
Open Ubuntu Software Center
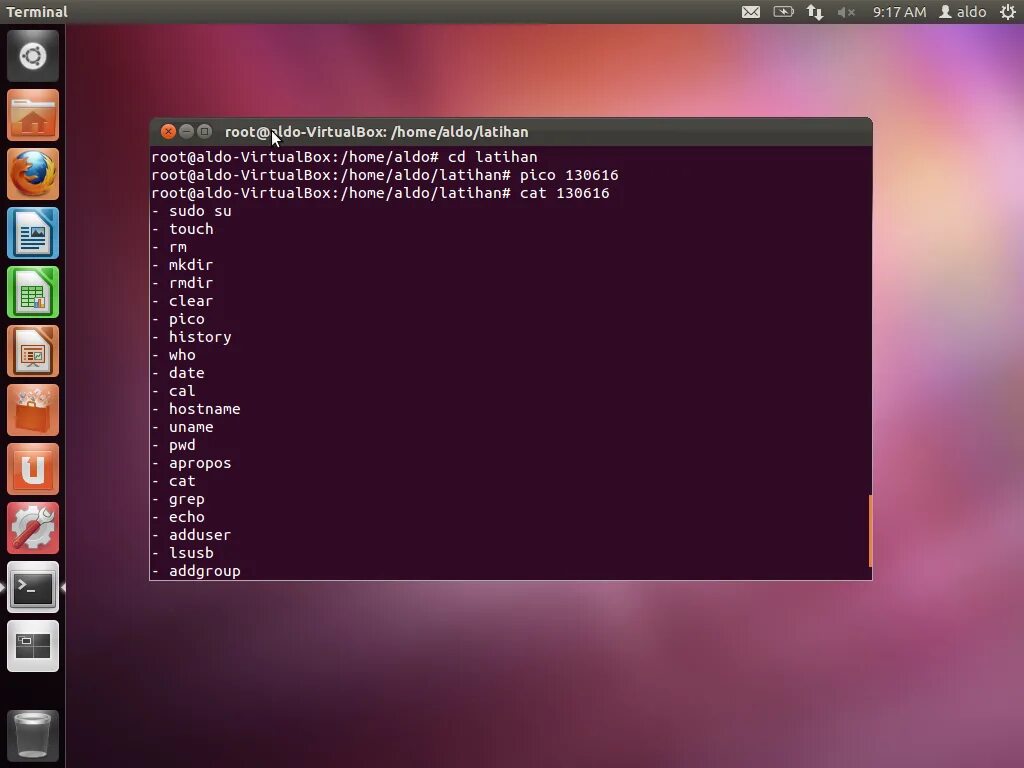33,411
